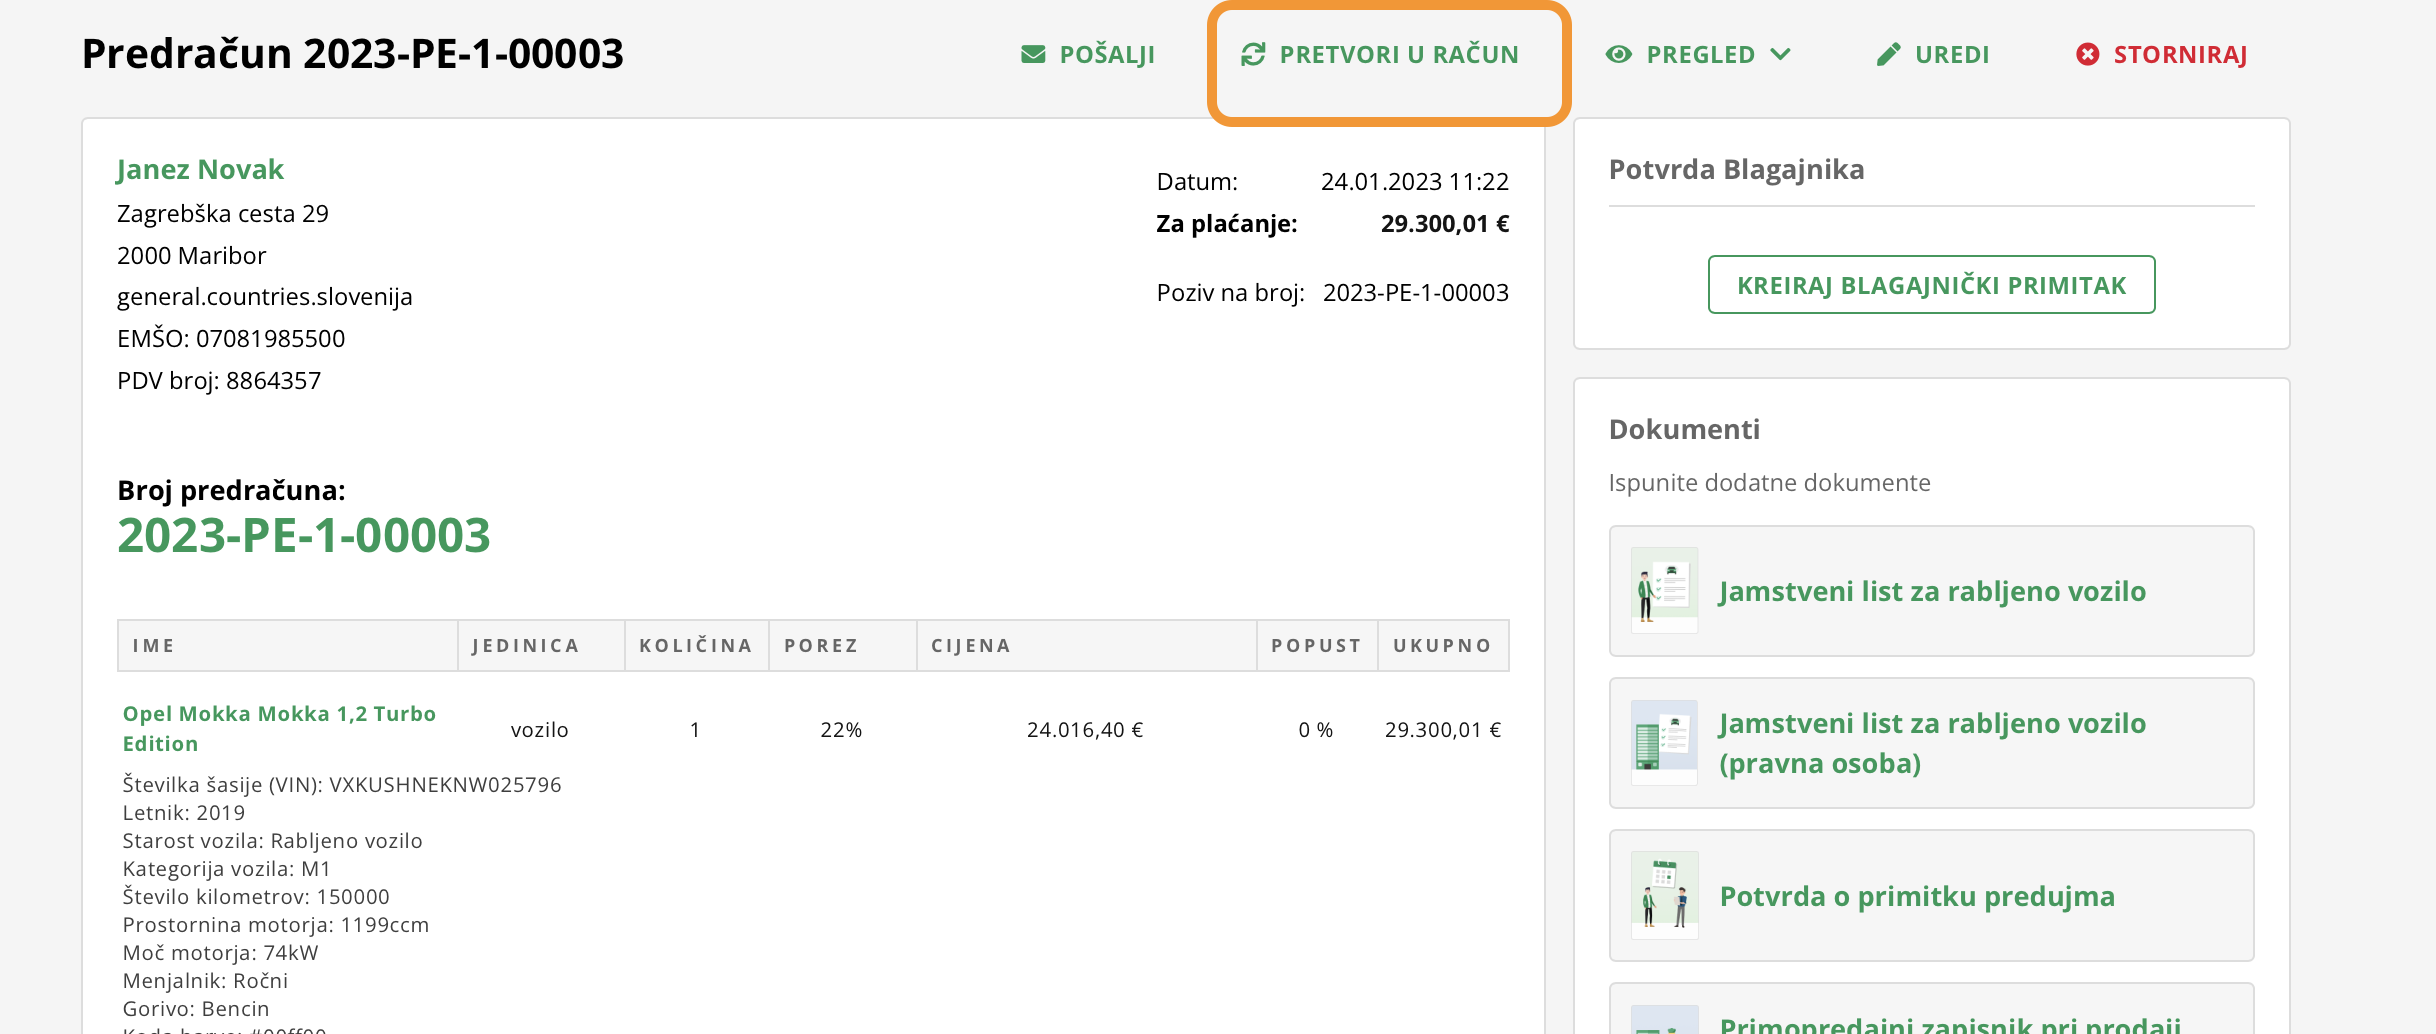Click the pencil icon beside UREDI
The height and width of the screenshot is (1034, 2436).
click(x=1888, y=54)
